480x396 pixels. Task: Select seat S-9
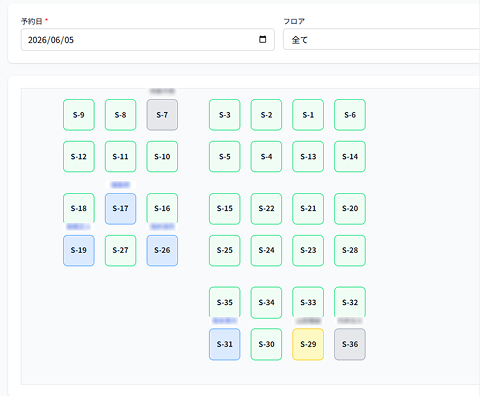(79, 115)
